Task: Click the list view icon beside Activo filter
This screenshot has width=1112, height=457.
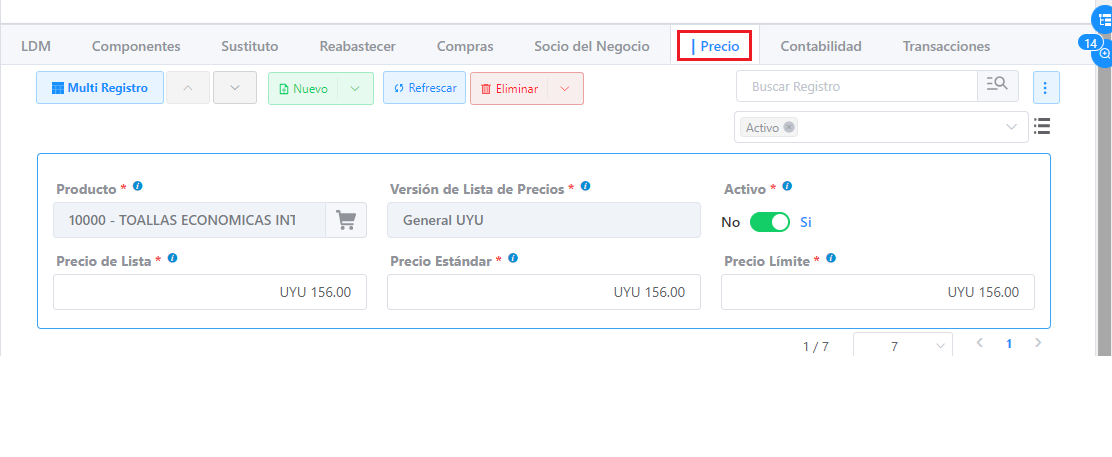Action: (1042, 126)
